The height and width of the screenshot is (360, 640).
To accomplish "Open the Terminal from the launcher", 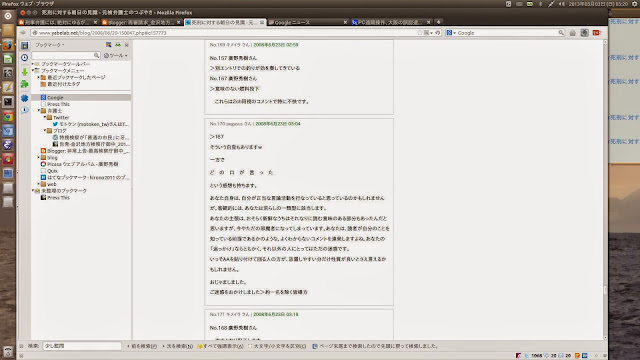I will tap(8, 102).
